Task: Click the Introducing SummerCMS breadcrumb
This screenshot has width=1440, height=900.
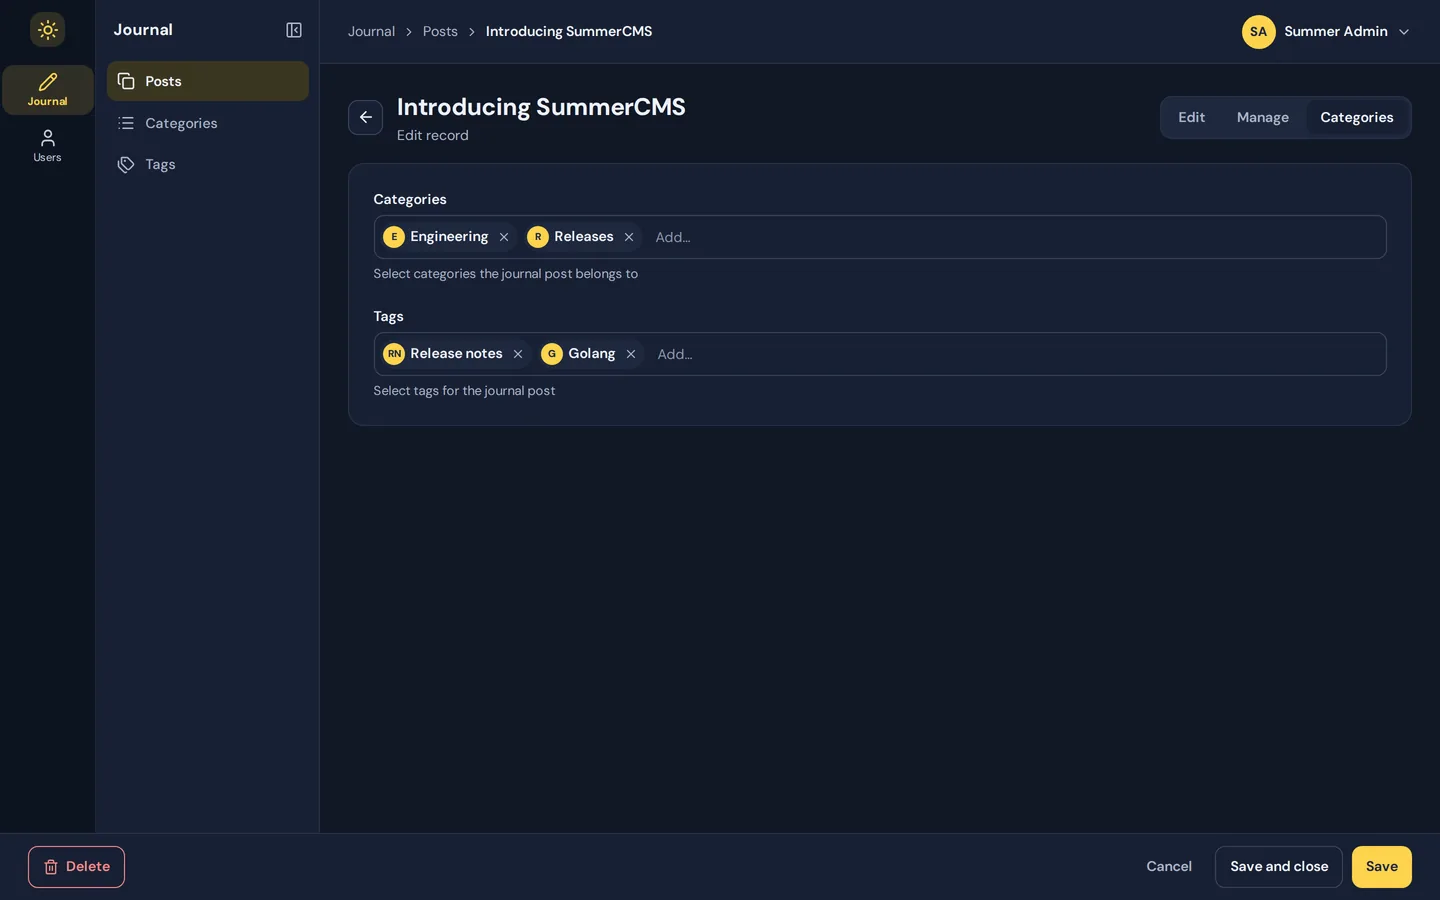Action: click(x=569, y=31)
